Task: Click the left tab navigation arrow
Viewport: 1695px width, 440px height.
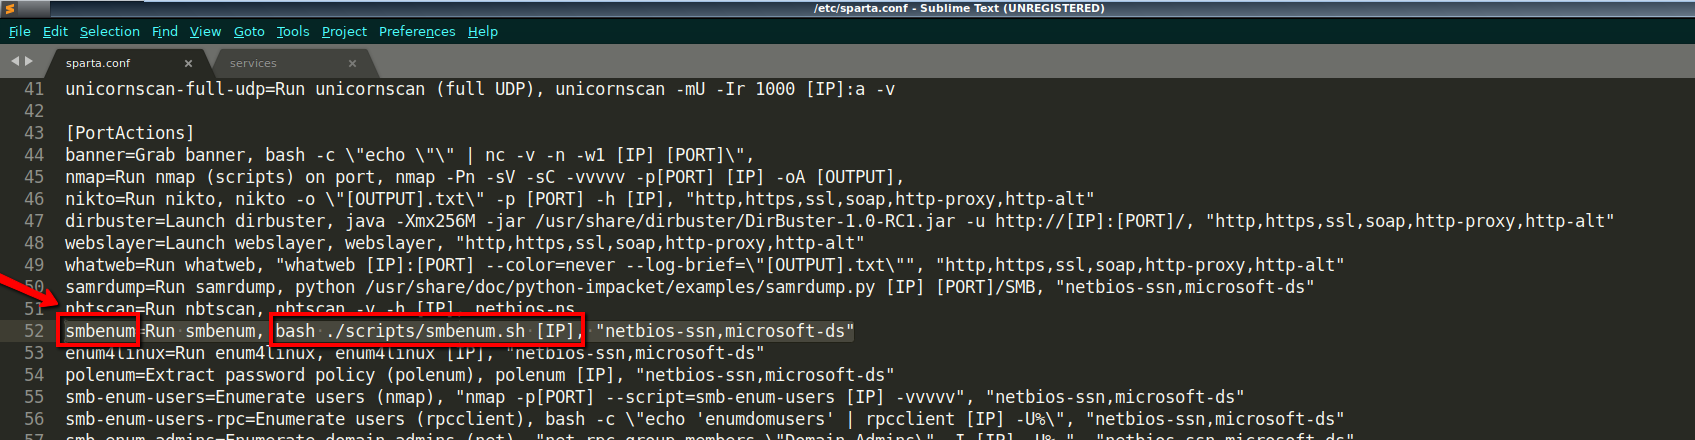Action: click(x=15, y=62)
